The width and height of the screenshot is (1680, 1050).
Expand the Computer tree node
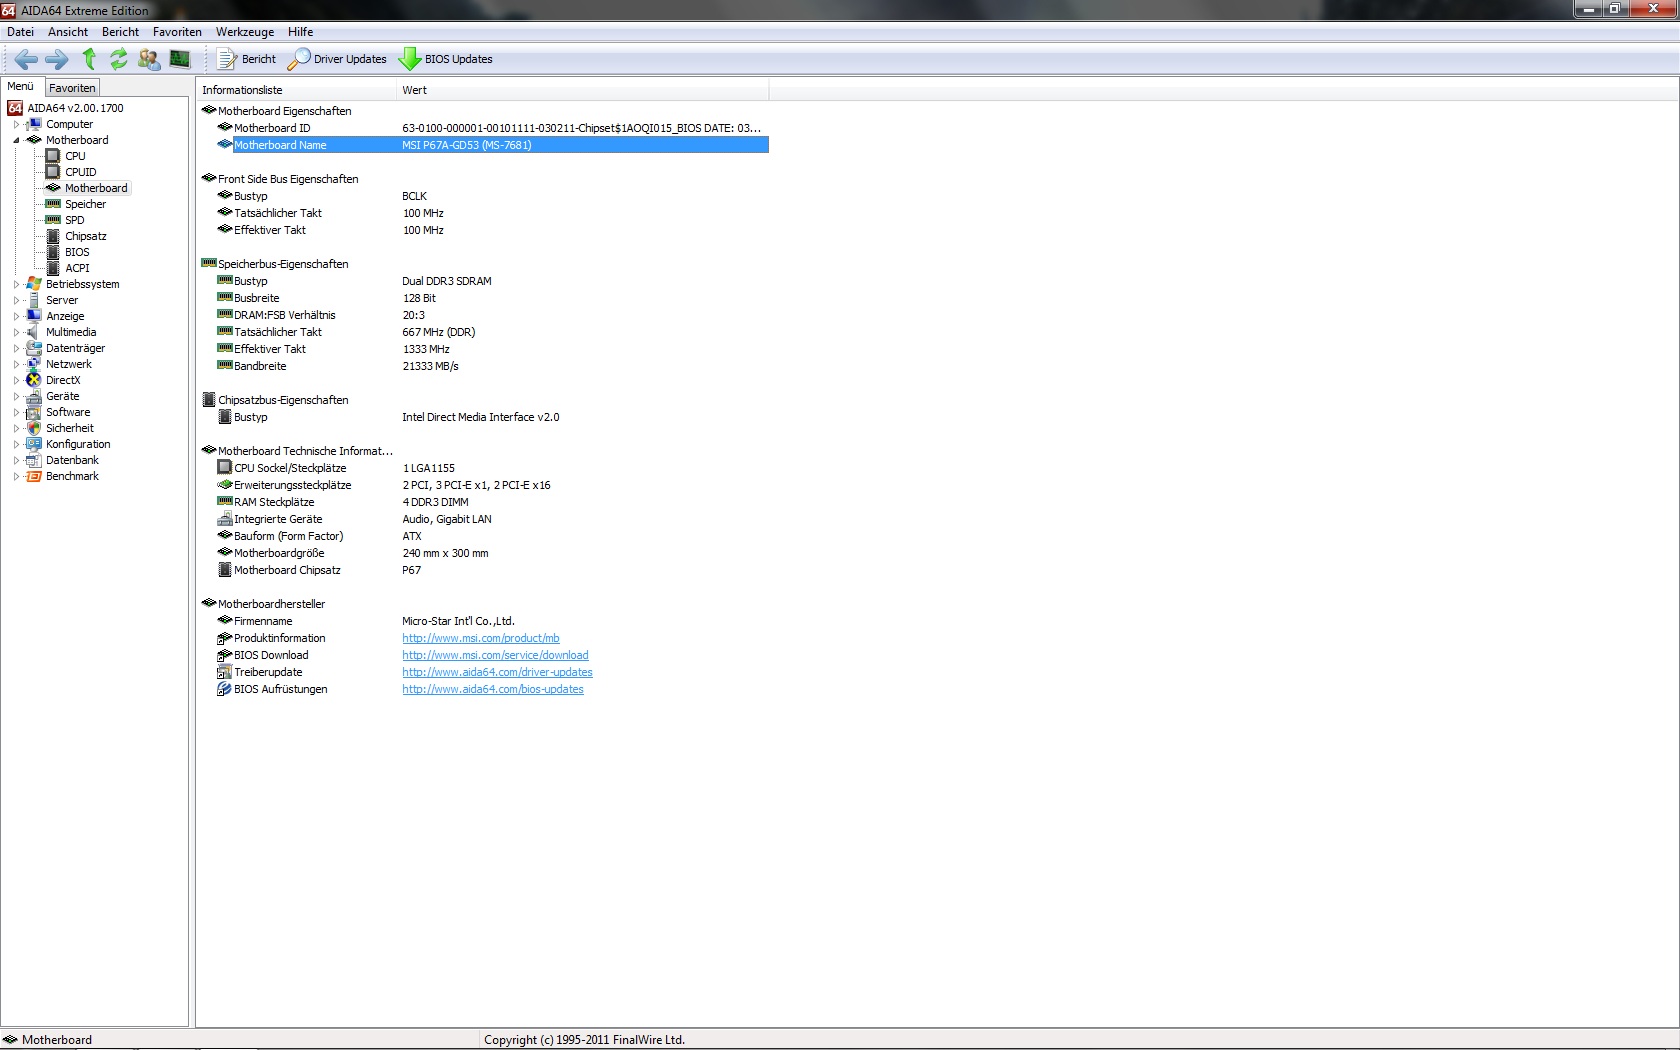click(x=16, y=124)
